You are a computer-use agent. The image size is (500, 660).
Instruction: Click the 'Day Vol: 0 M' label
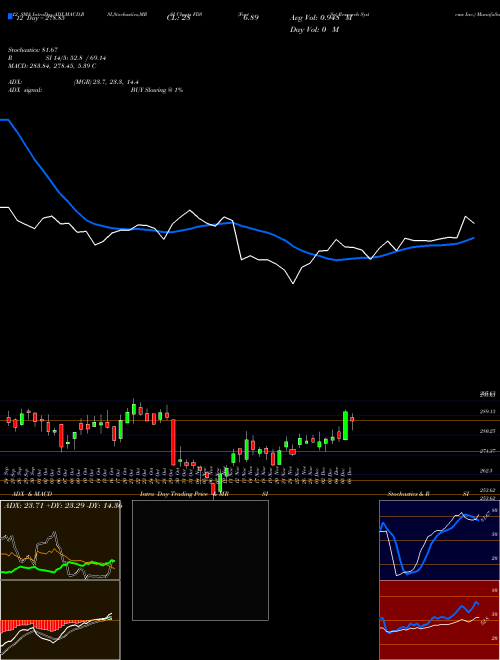314,29
